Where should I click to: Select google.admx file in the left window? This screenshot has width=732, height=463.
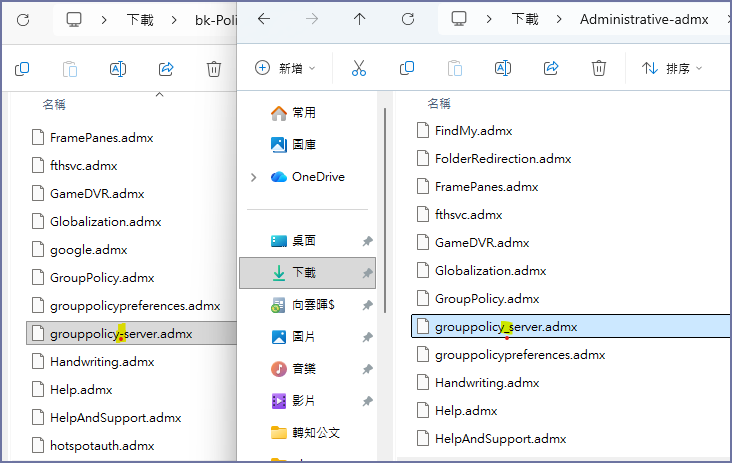point(88,250)
